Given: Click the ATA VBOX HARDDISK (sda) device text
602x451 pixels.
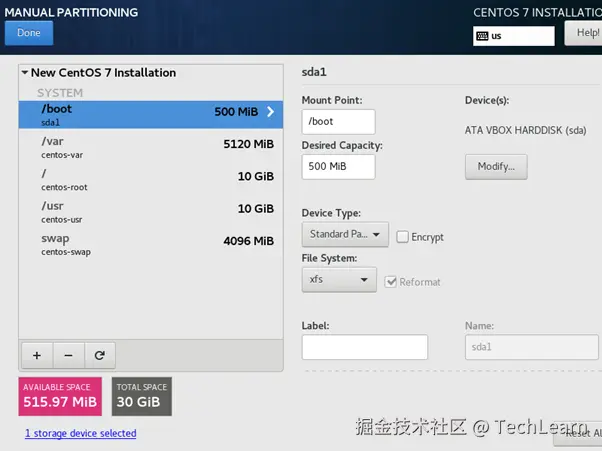Looking at the screenshot, I should click(x=526, y=131).
